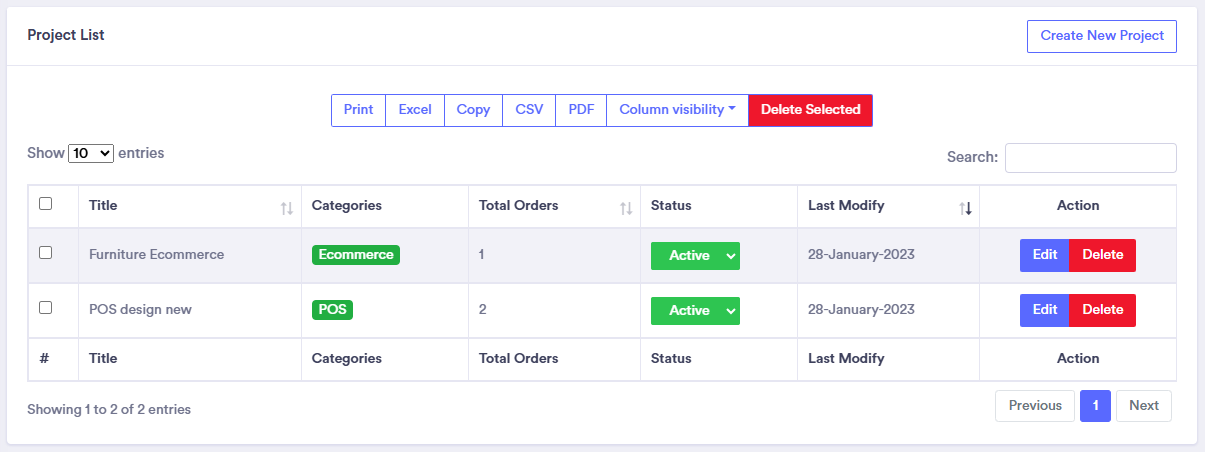Tick the select-all checkbox in header
Image resolution: width=1205 pixels, height=452 pixels.
45,204
